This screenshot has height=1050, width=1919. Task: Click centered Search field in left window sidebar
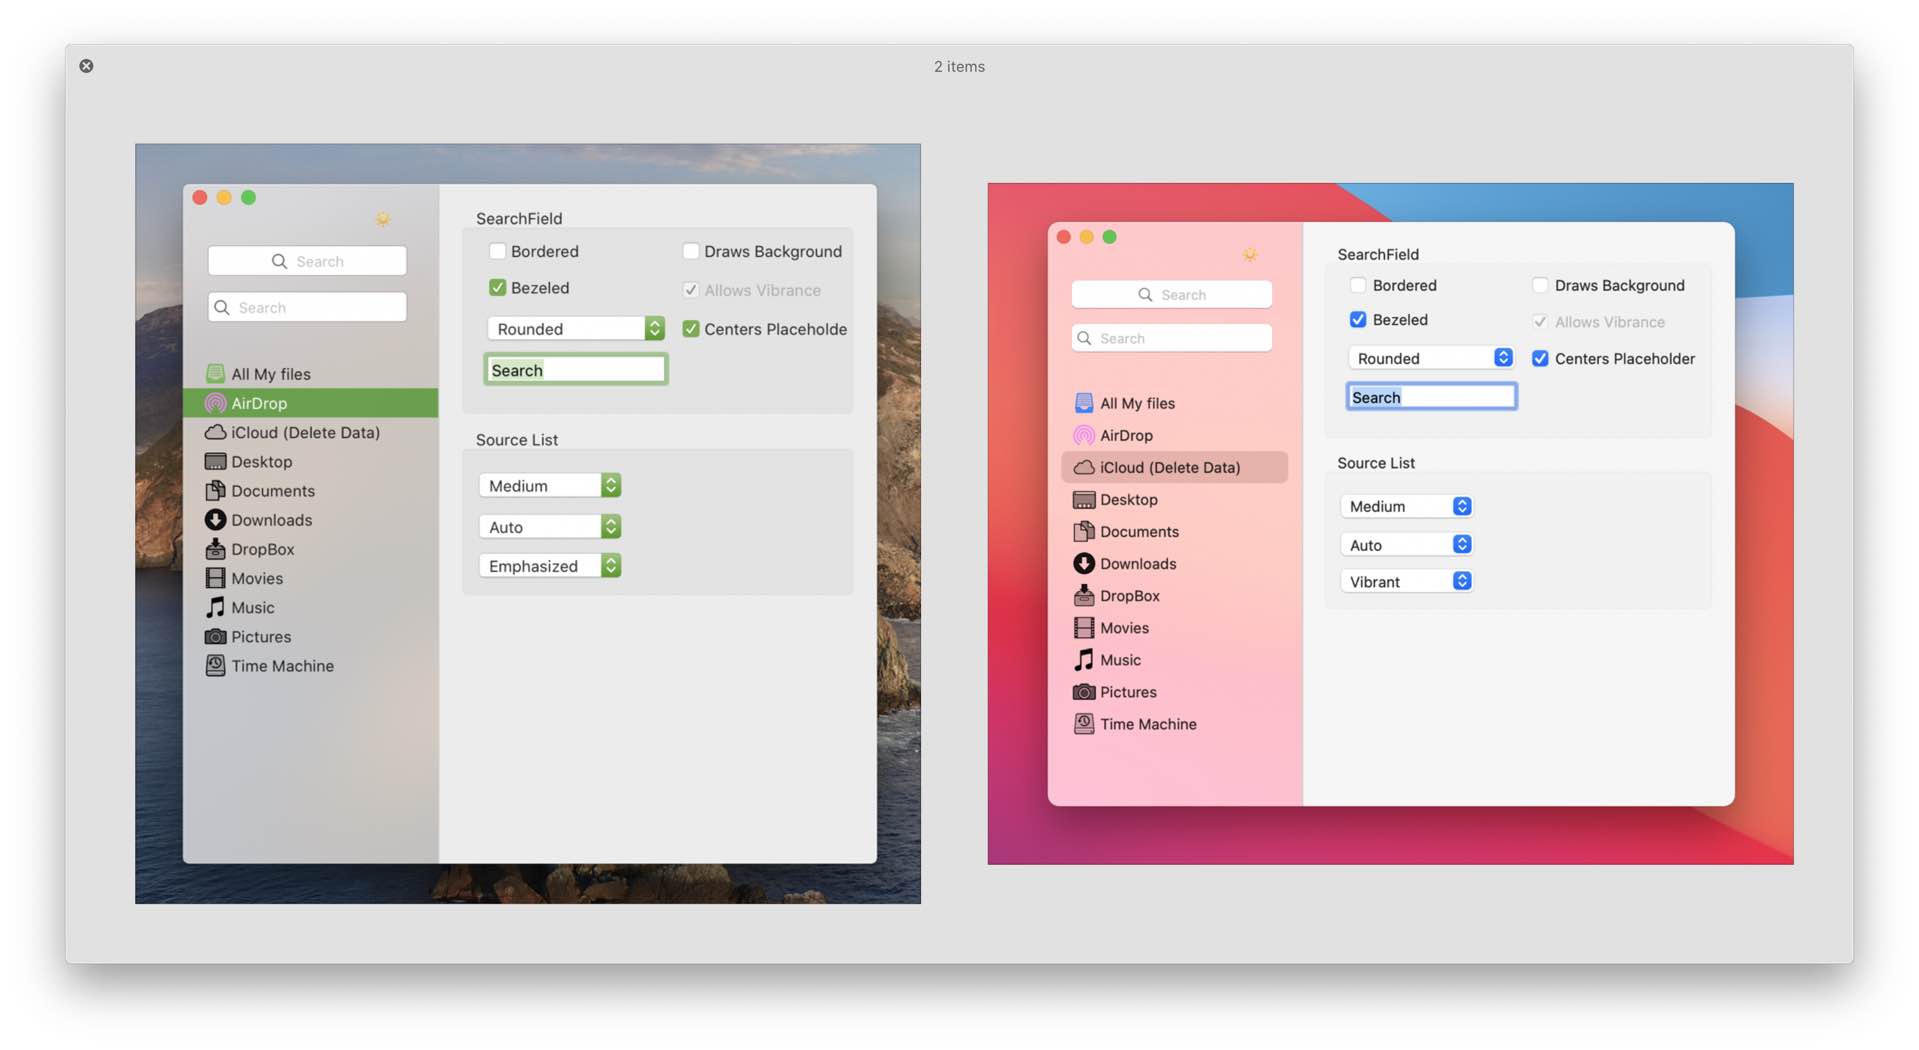[x=307, y=261]
